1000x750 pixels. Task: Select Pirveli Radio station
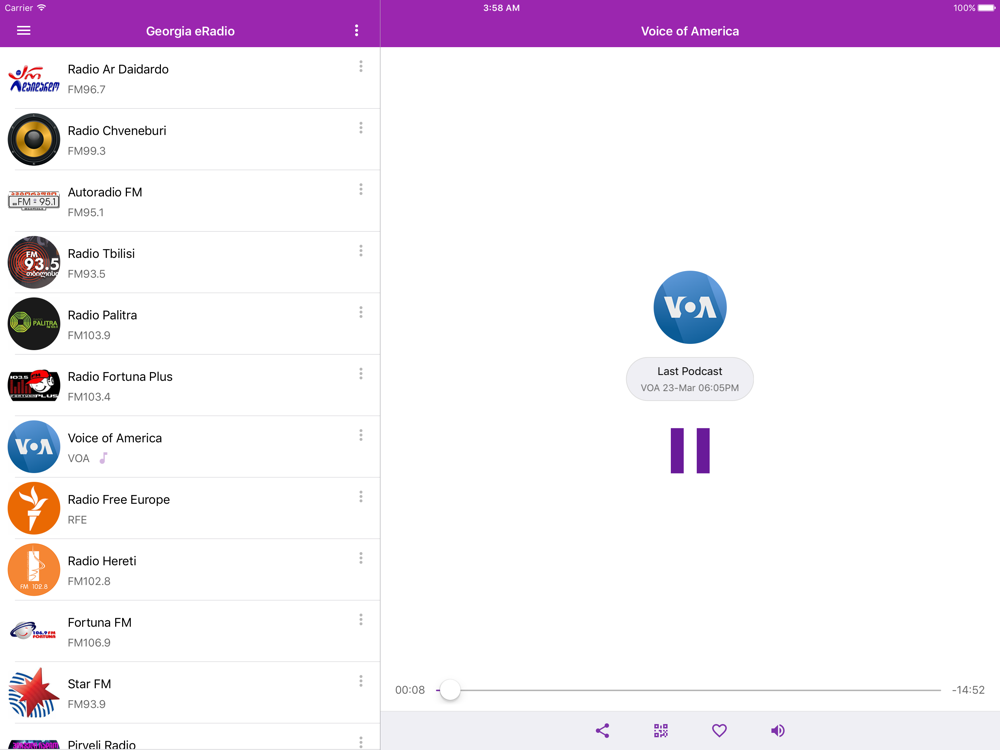tap(190, 737)
